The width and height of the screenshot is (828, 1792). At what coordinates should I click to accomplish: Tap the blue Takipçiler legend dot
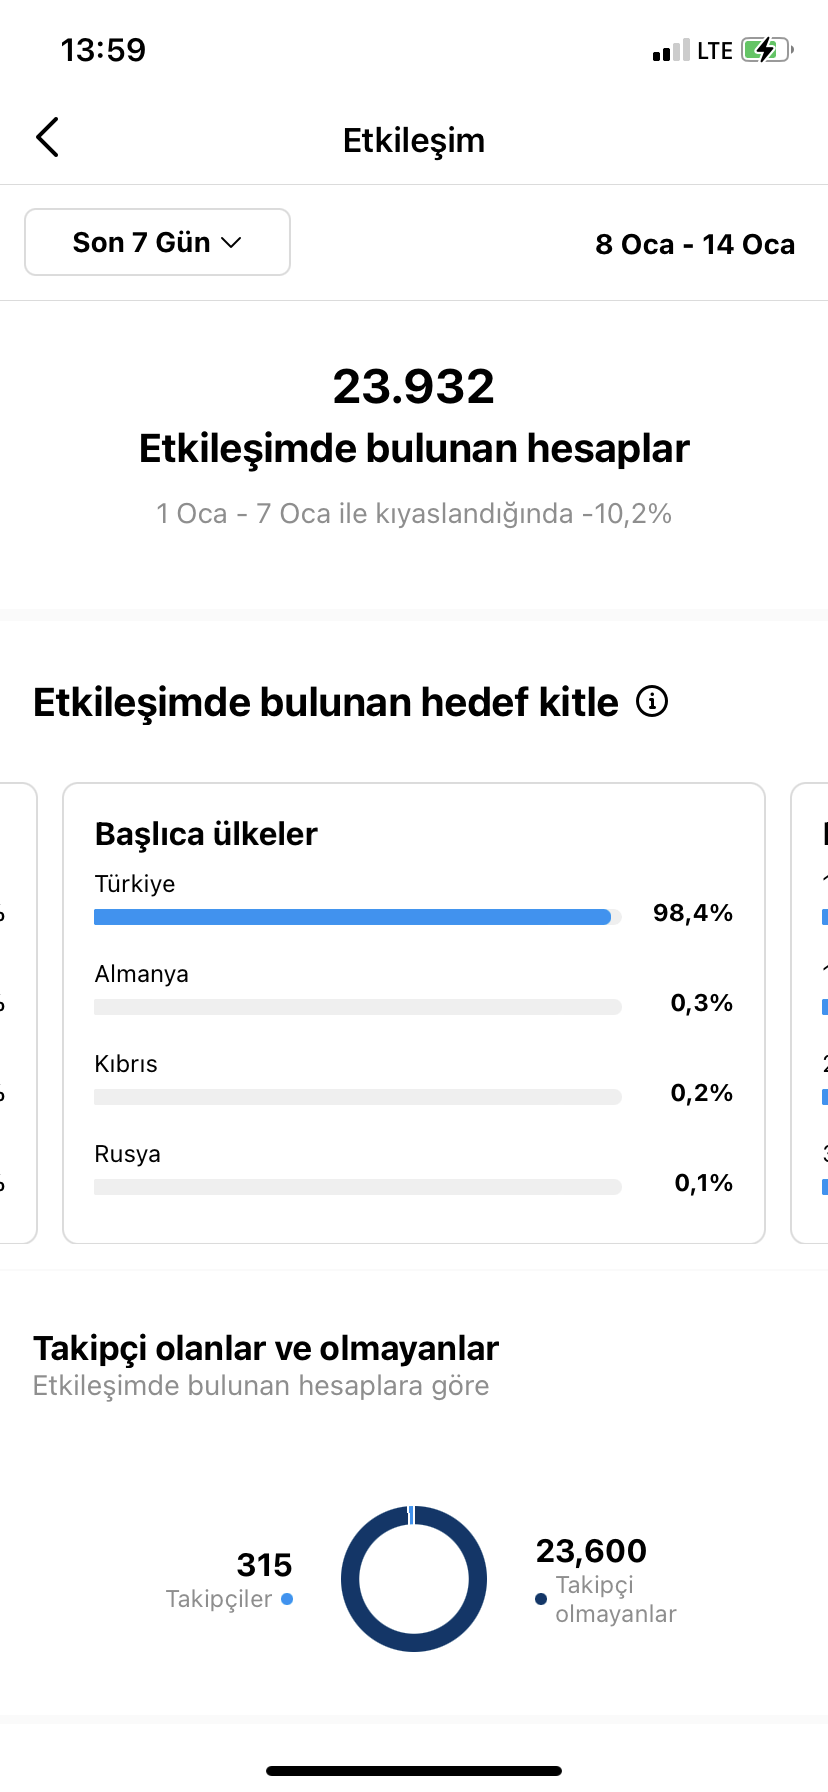[x=287, y=1599]
